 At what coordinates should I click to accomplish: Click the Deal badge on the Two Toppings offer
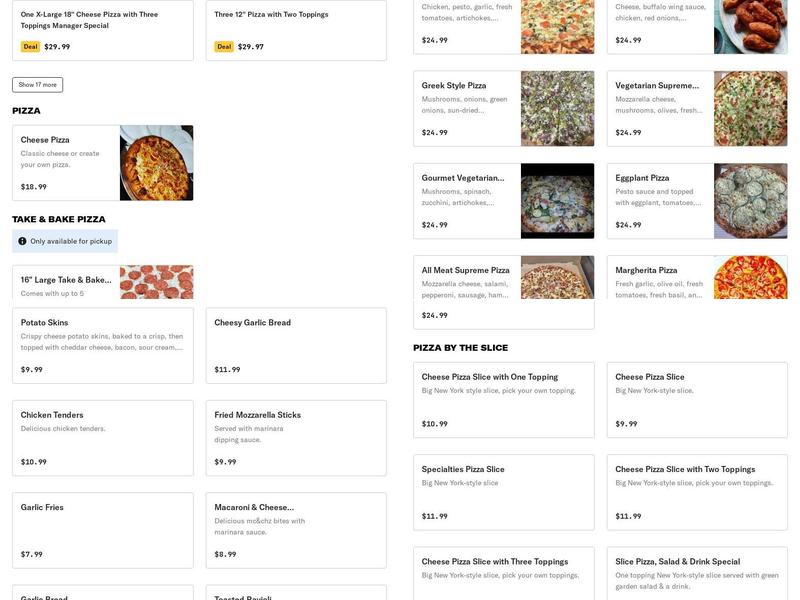pyautogui.click(x=224, y=45)
